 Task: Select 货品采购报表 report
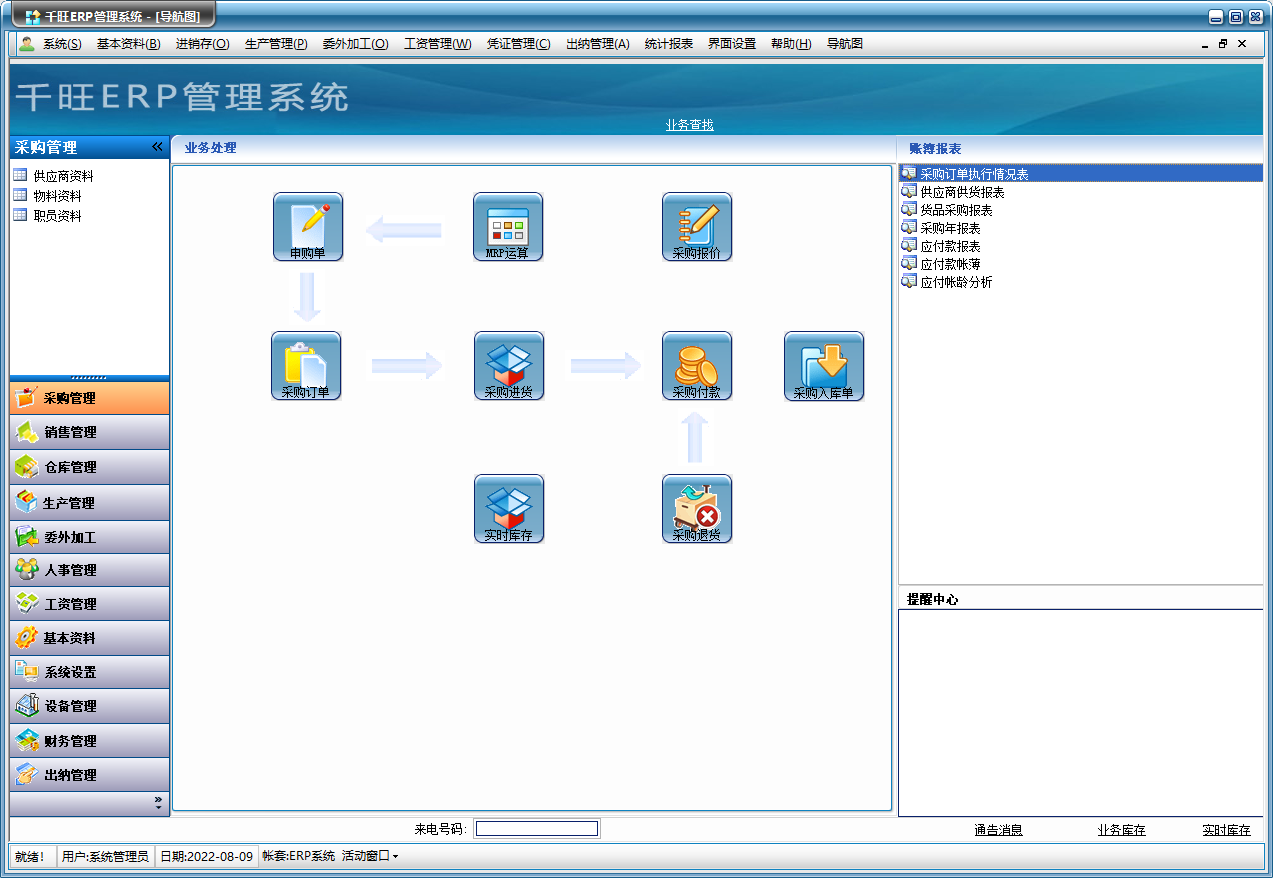click(957, 210)
